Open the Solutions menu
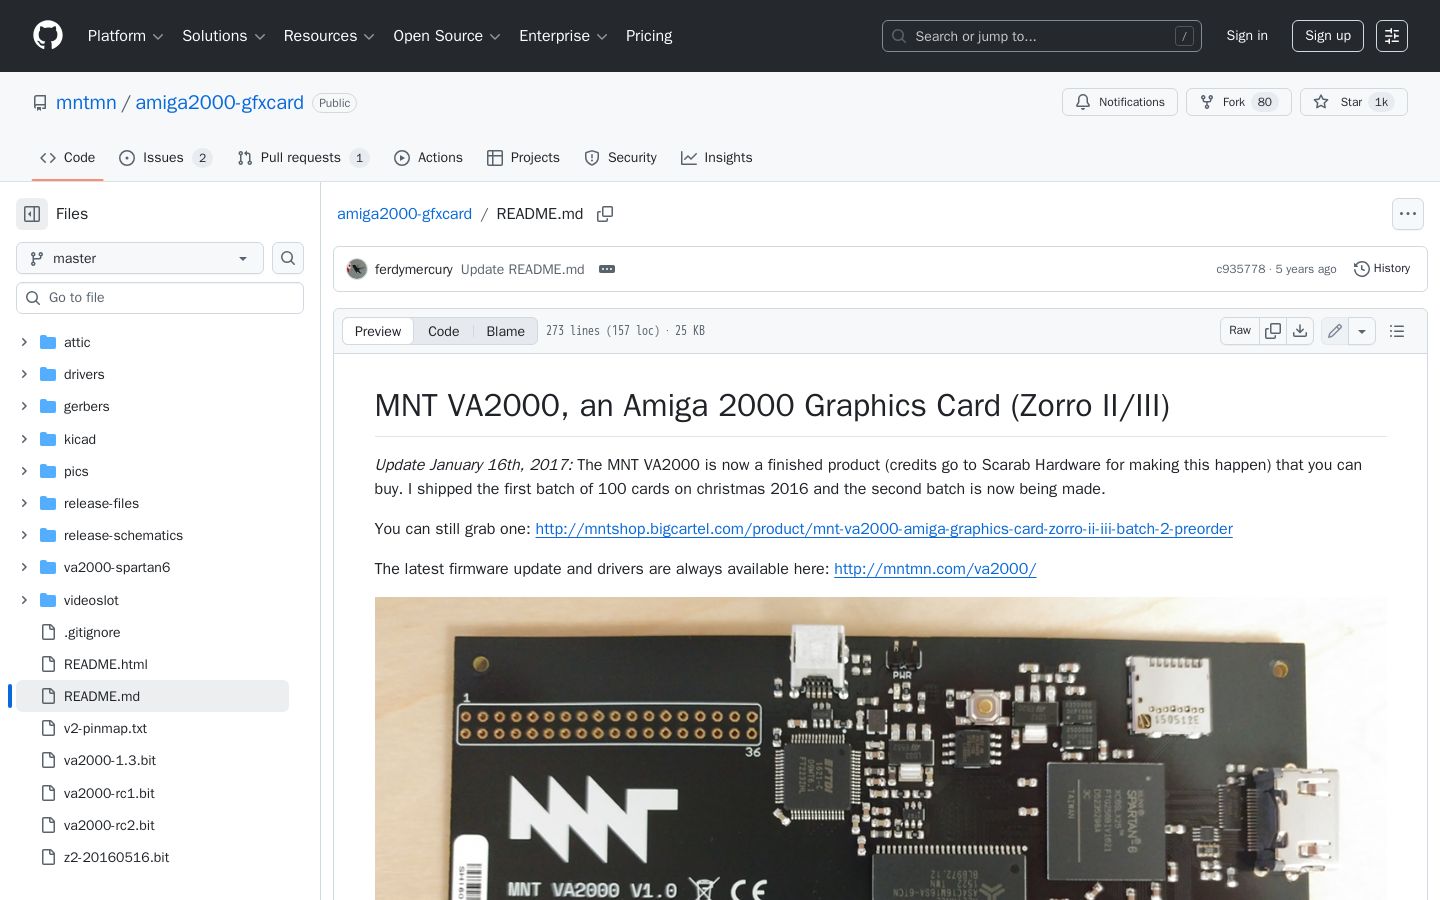 (224, 36)
